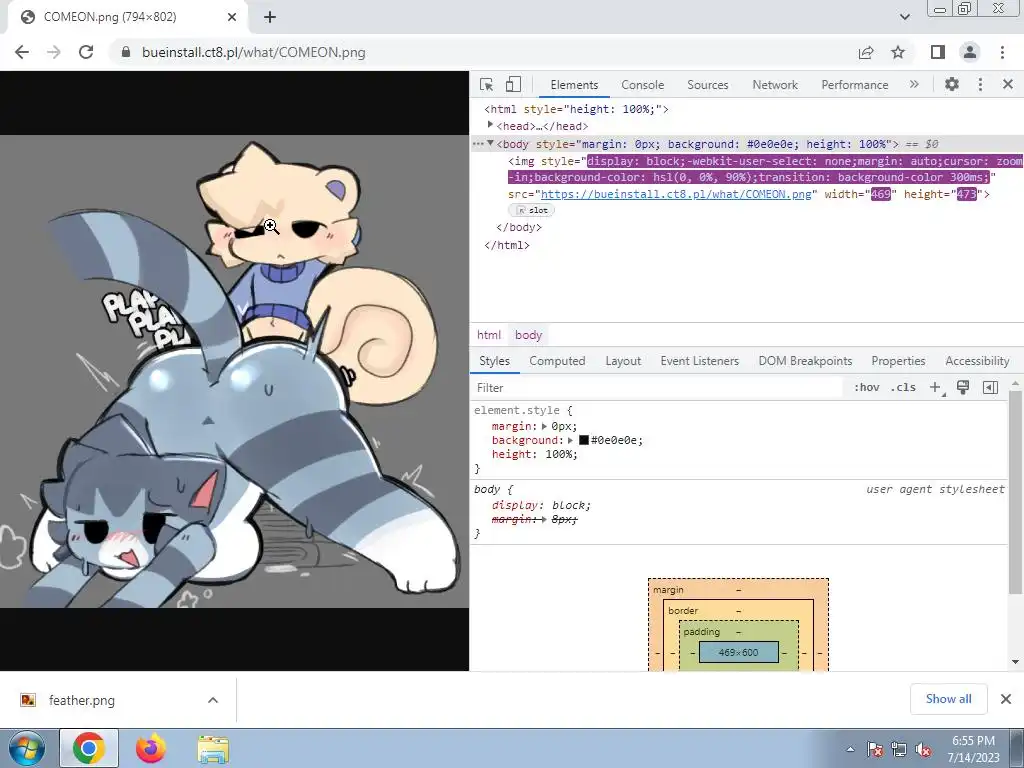Bookmark this tab star icon
This screenshot has height=768, width=1024.
[898, 52]
